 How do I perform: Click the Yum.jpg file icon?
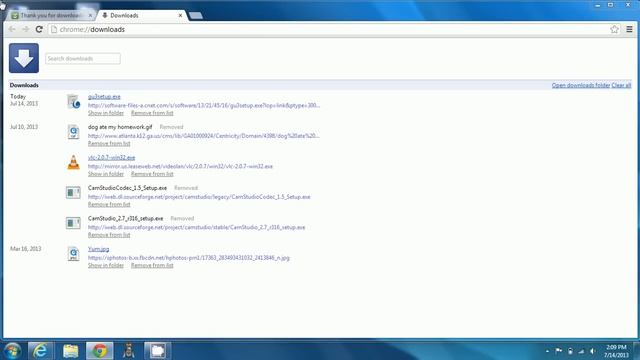click(73, 253)
